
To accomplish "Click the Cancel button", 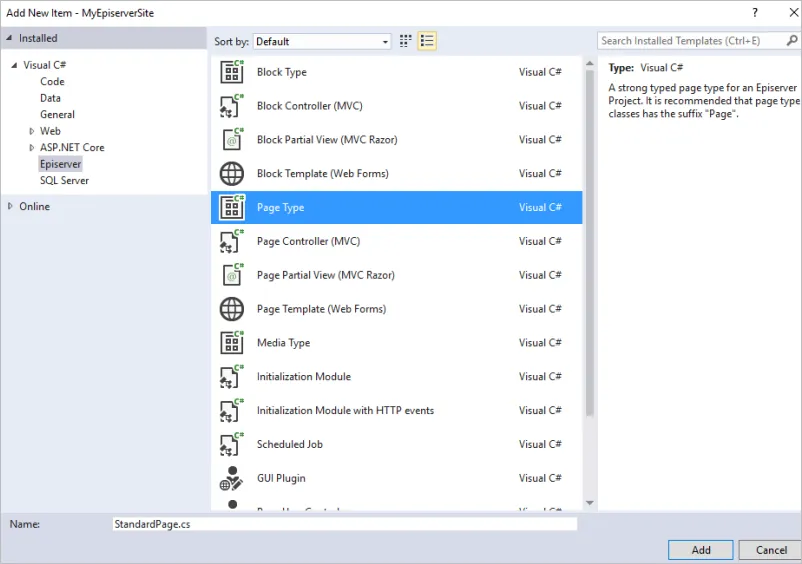I will [x=771, y=550].
